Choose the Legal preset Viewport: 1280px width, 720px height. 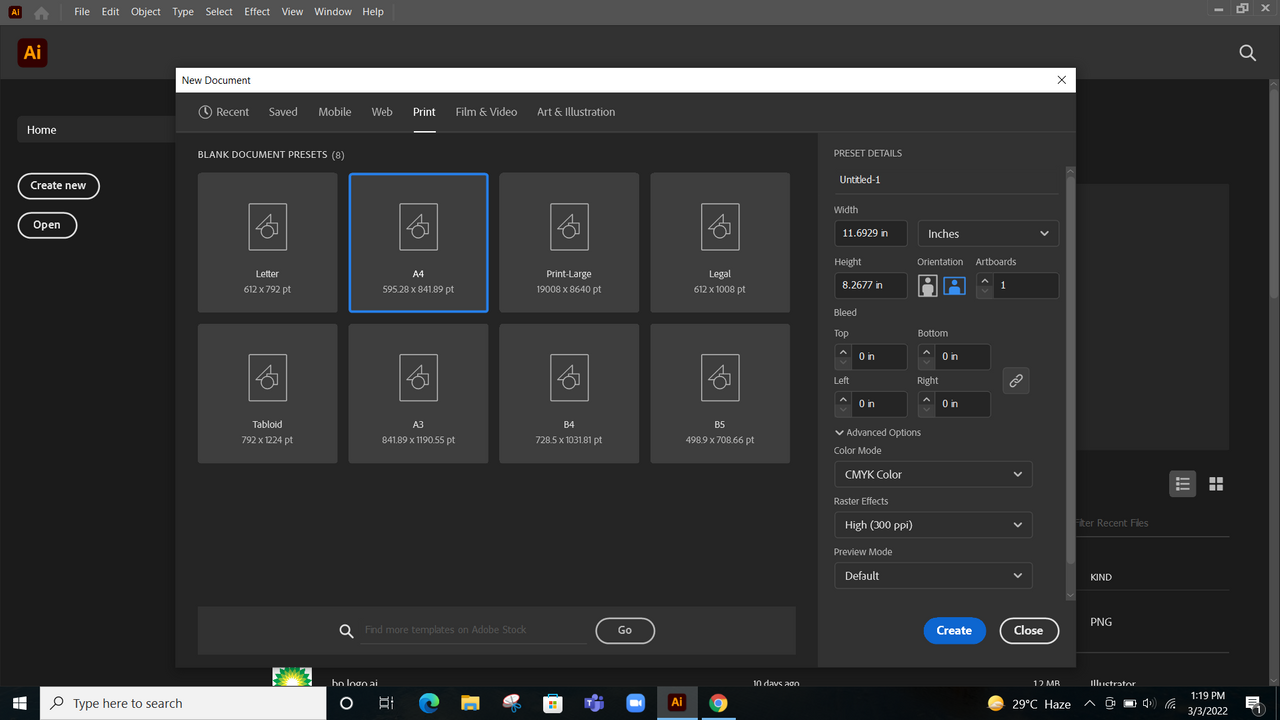coord(720,243)
